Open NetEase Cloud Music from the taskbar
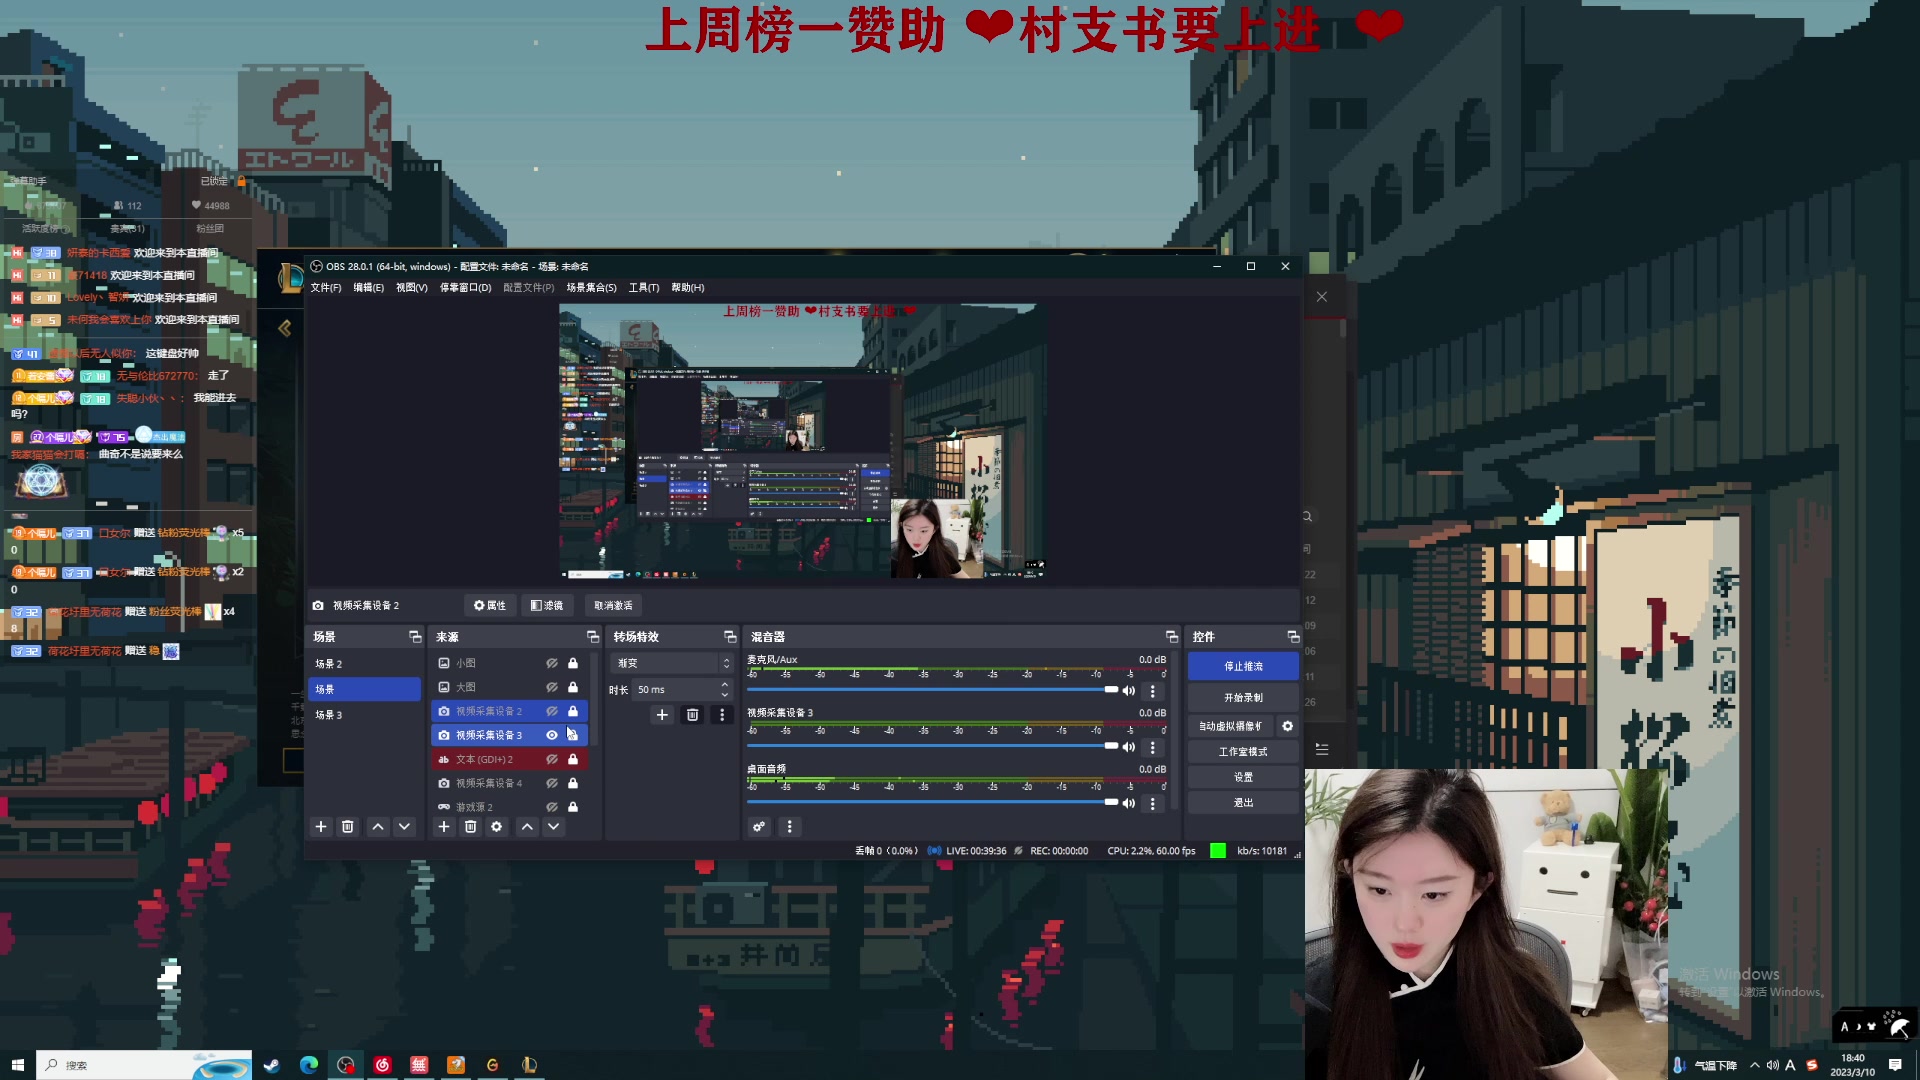 point(382,1065)
